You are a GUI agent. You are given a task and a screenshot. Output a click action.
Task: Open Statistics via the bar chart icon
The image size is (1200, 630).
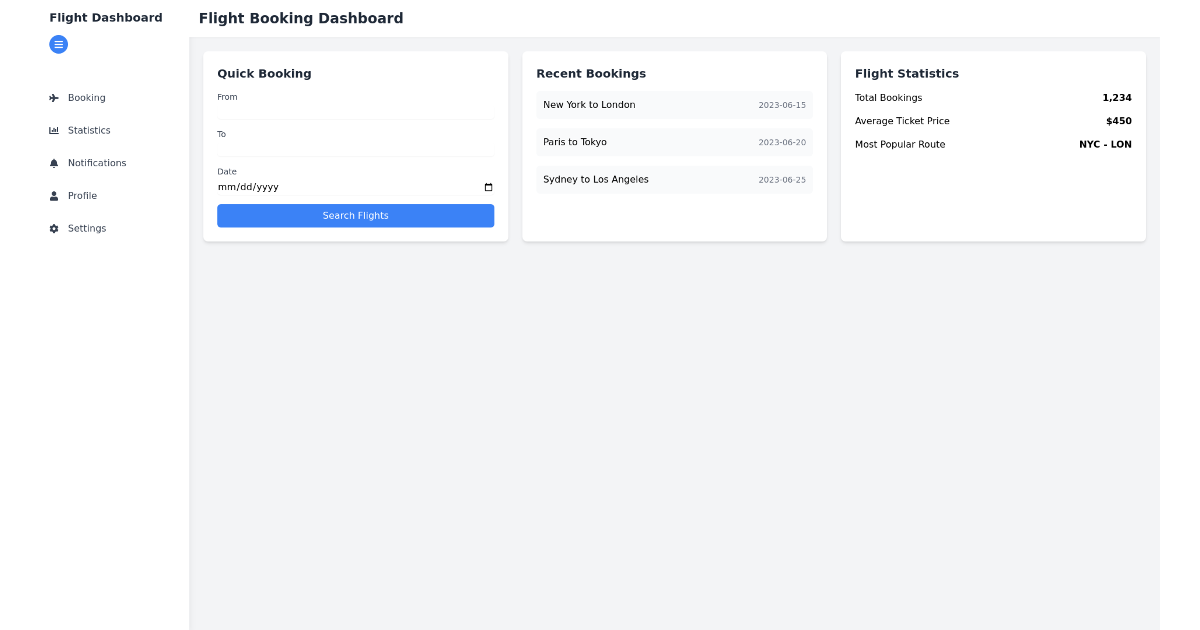point(52,130)
